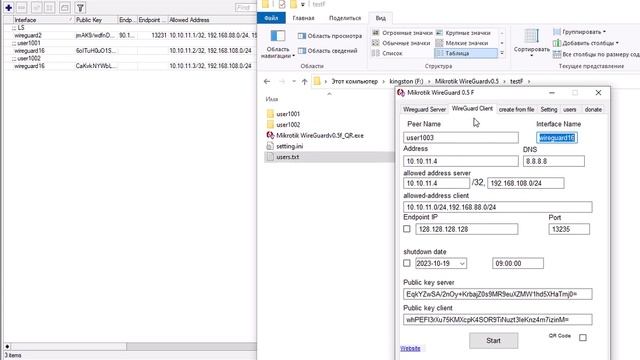Image resolution: width=640 pixels, height=360 pixels.
Task: Go up one folder with up arrow
Action: [x=304, y=81]
